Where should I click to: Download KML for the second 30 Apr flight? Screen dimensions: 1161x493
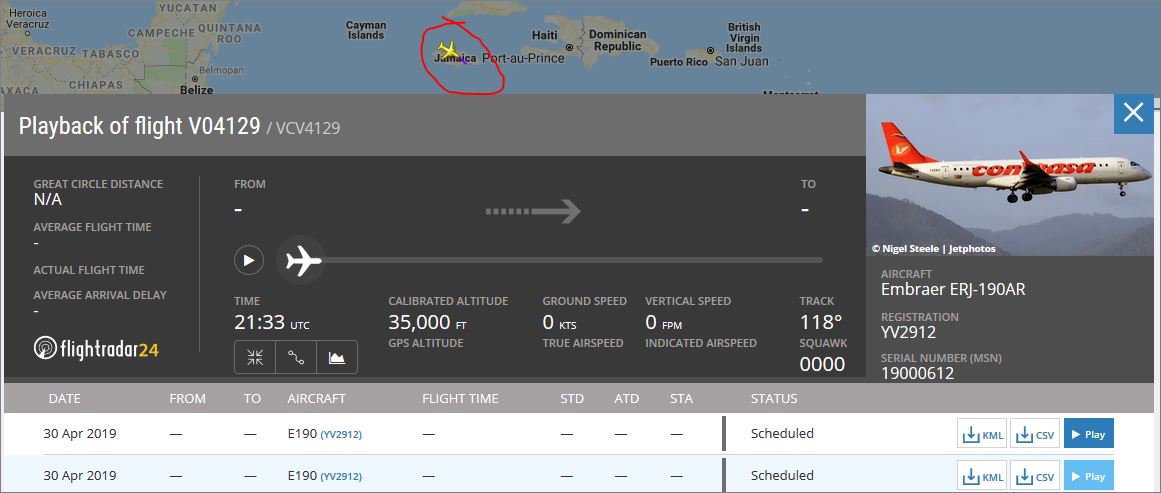(x=982, y=476)
